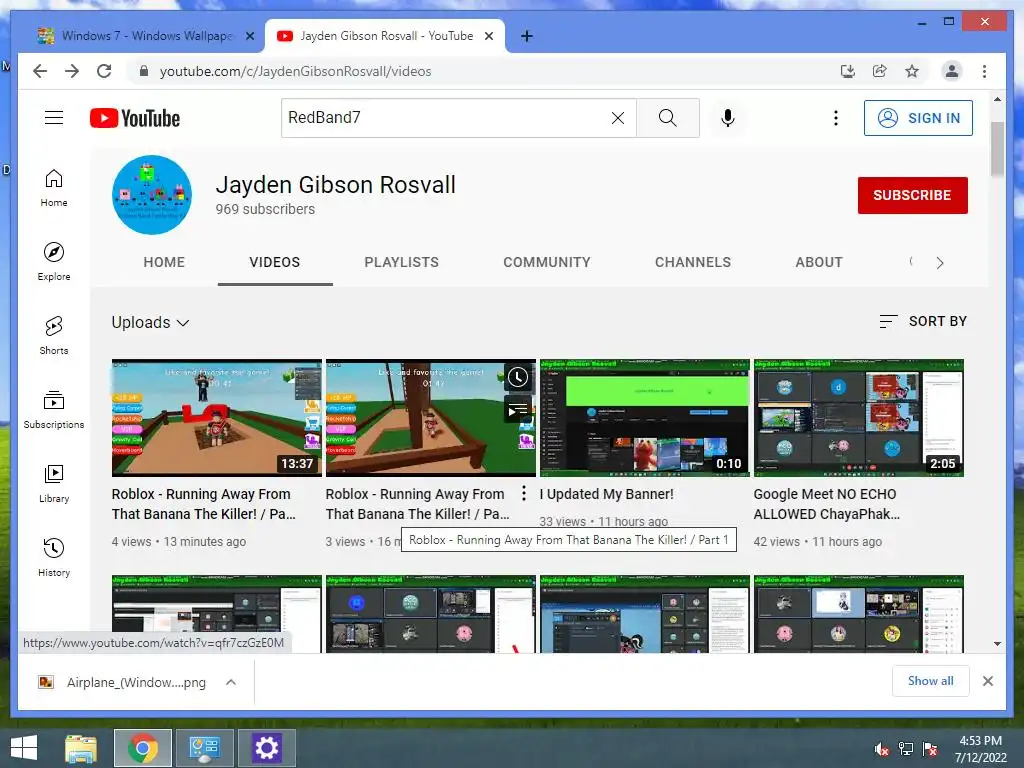Click the magnifier search button
1024x768 pixels.
click(x=667, y=118)
